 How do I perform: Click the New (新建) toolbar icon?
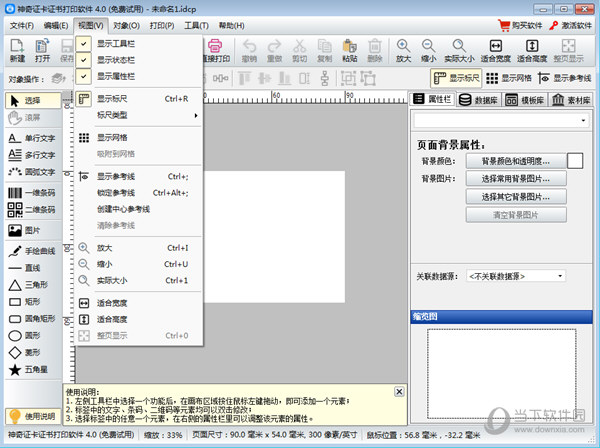[x=17, y=51]
